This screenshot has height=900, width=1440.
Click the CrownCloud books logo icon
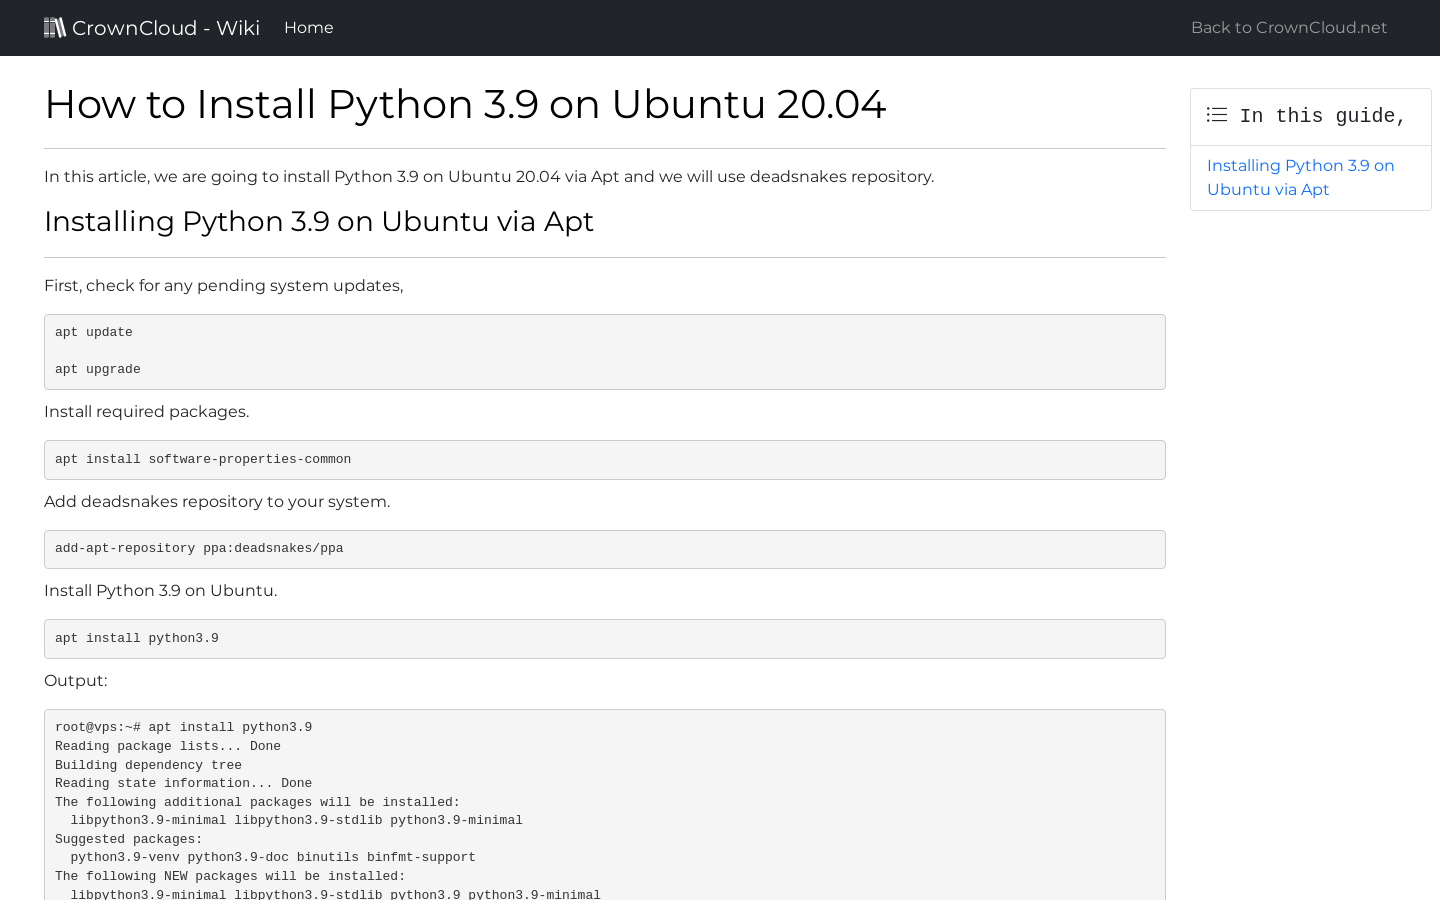point(54,26)
